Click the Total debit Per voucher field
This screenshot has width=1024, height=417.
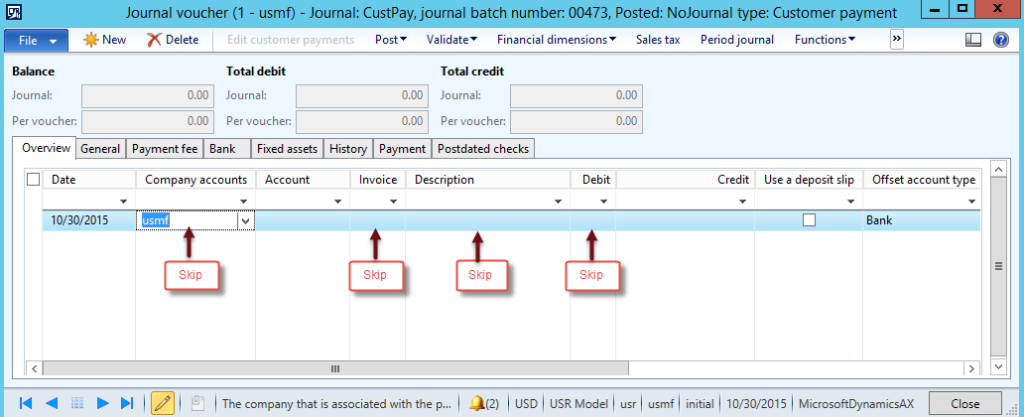point(362,121)
